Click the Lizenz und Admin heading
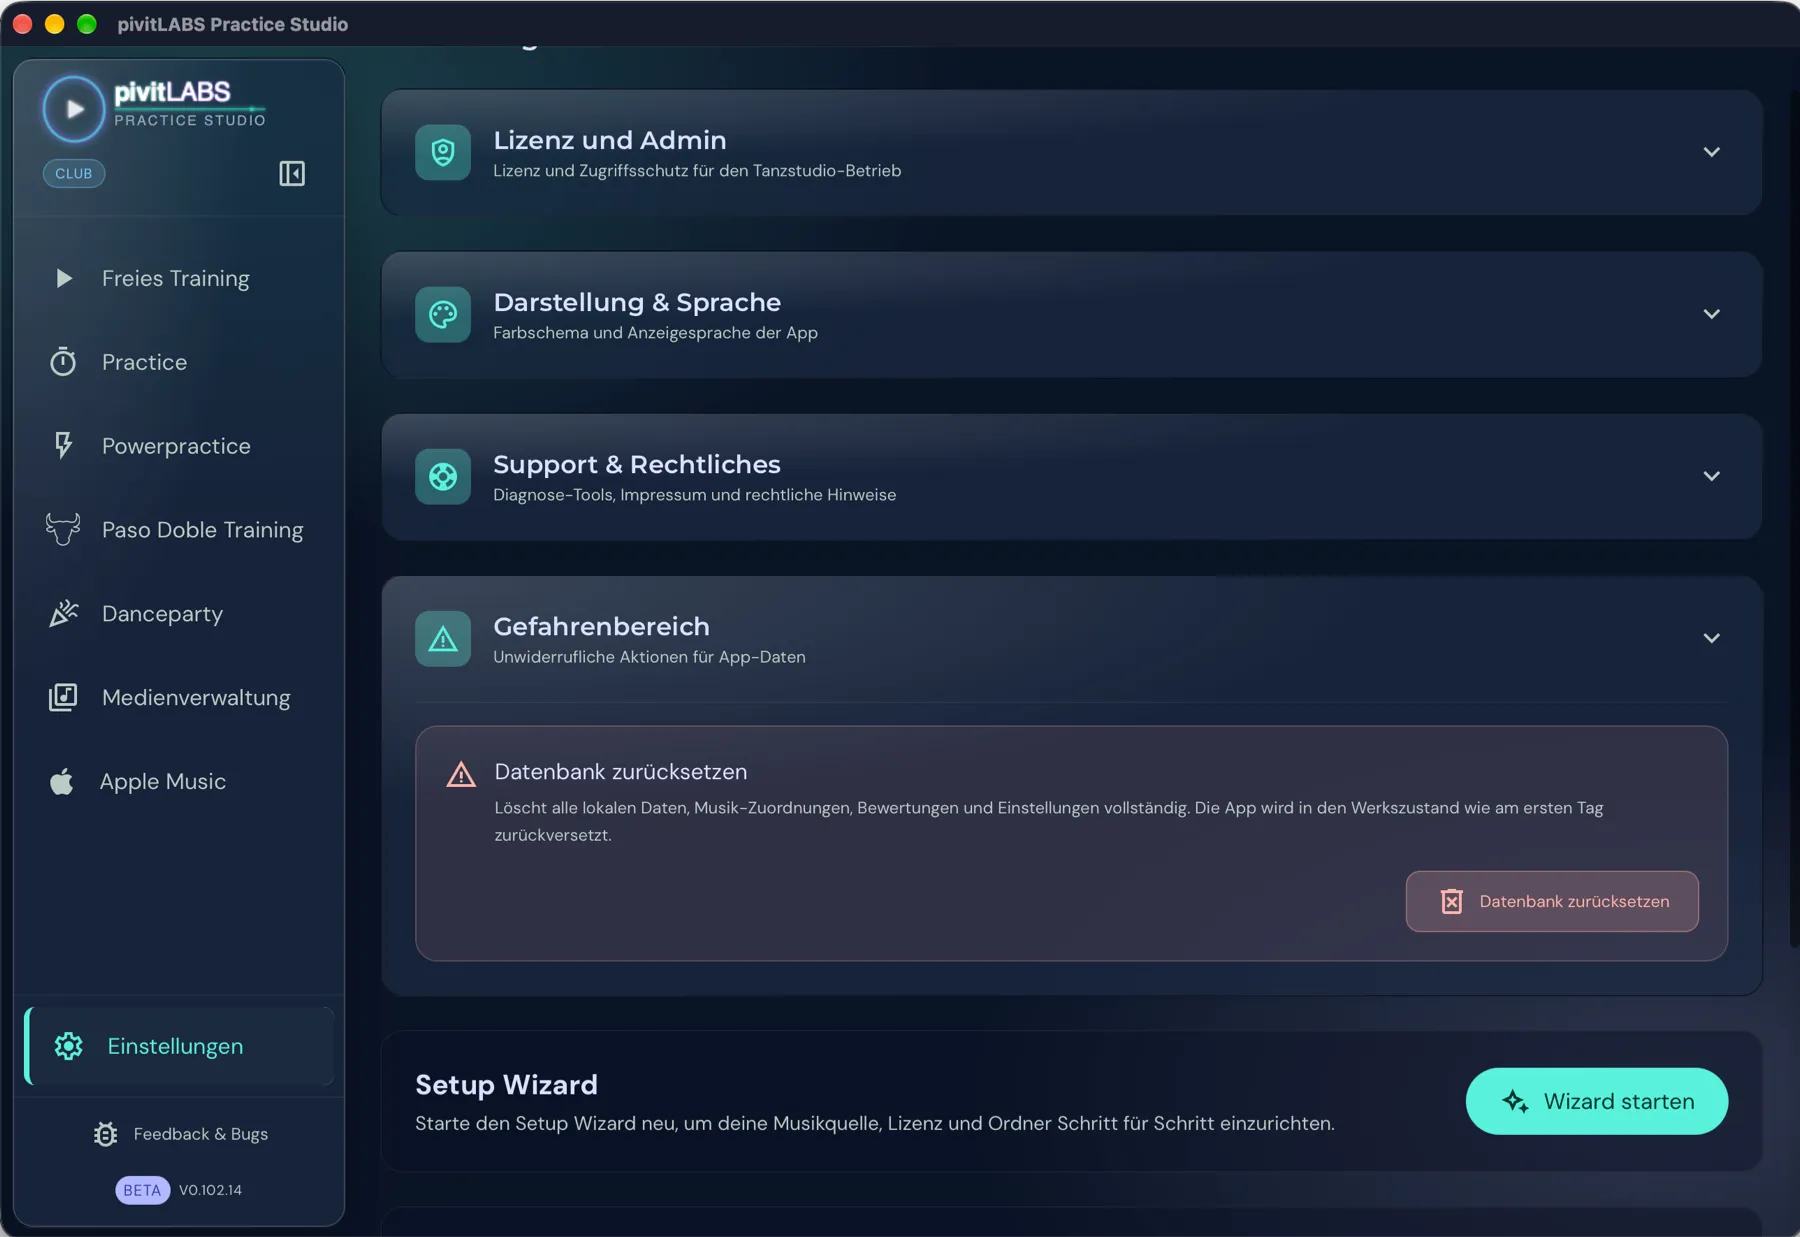This screenshot has height=1237, width=1800. click(610, 140)
